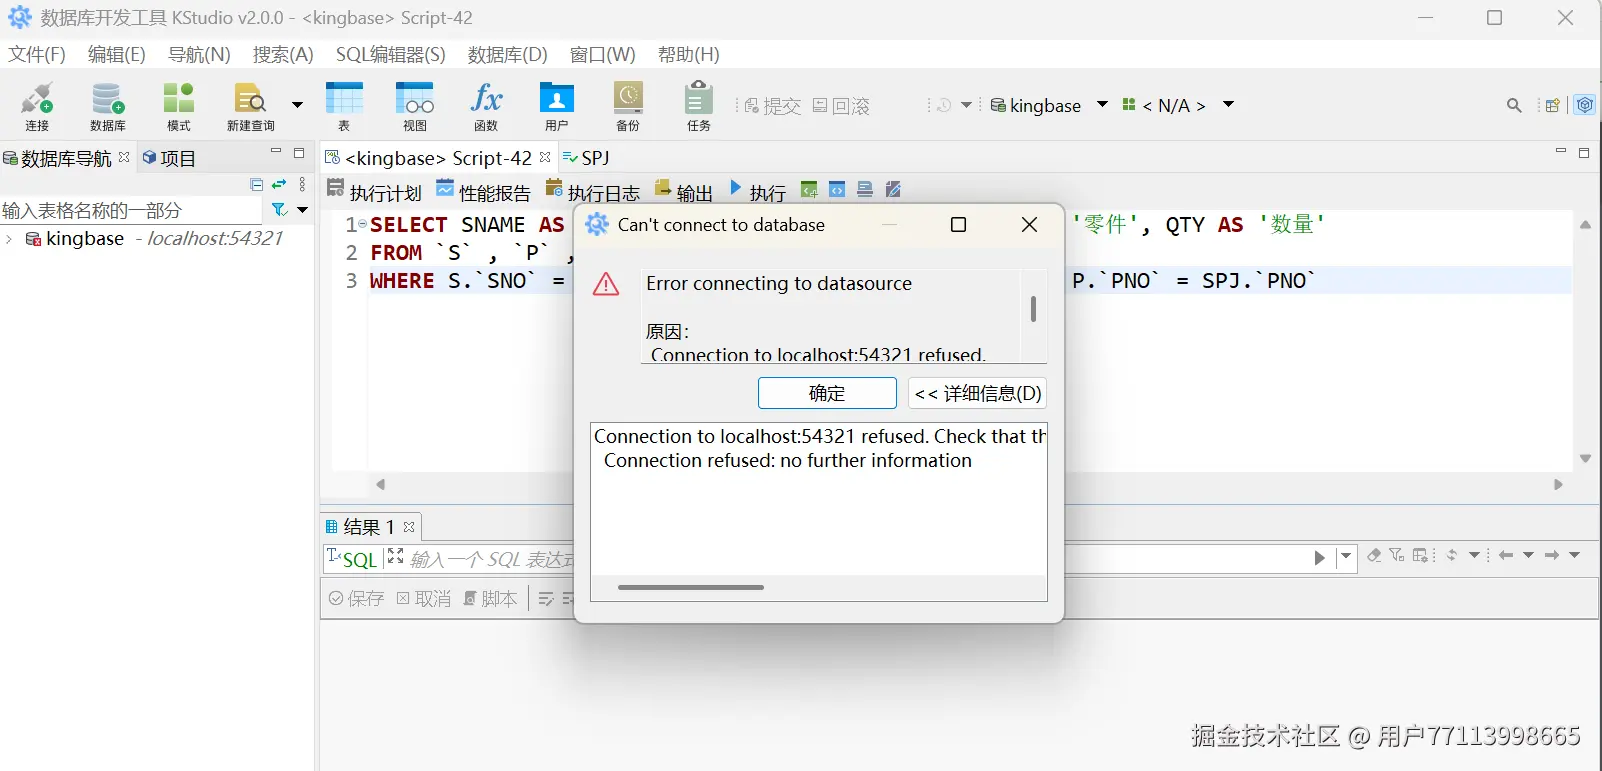The width and height of the screenshot is (1602, 771).
Task: Open the 导航(N) menu
Action: coord(199,54)
